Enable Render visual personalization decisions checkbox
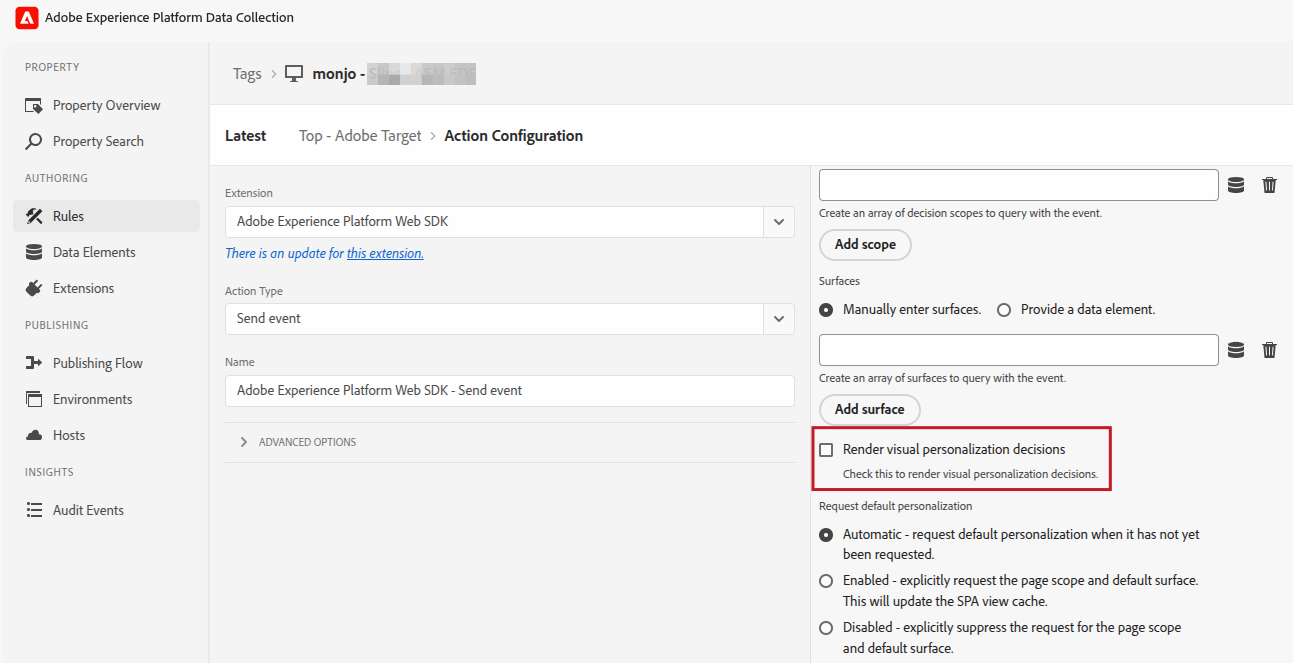Viewport: 1293px width, 663px height. pos(826,450)
